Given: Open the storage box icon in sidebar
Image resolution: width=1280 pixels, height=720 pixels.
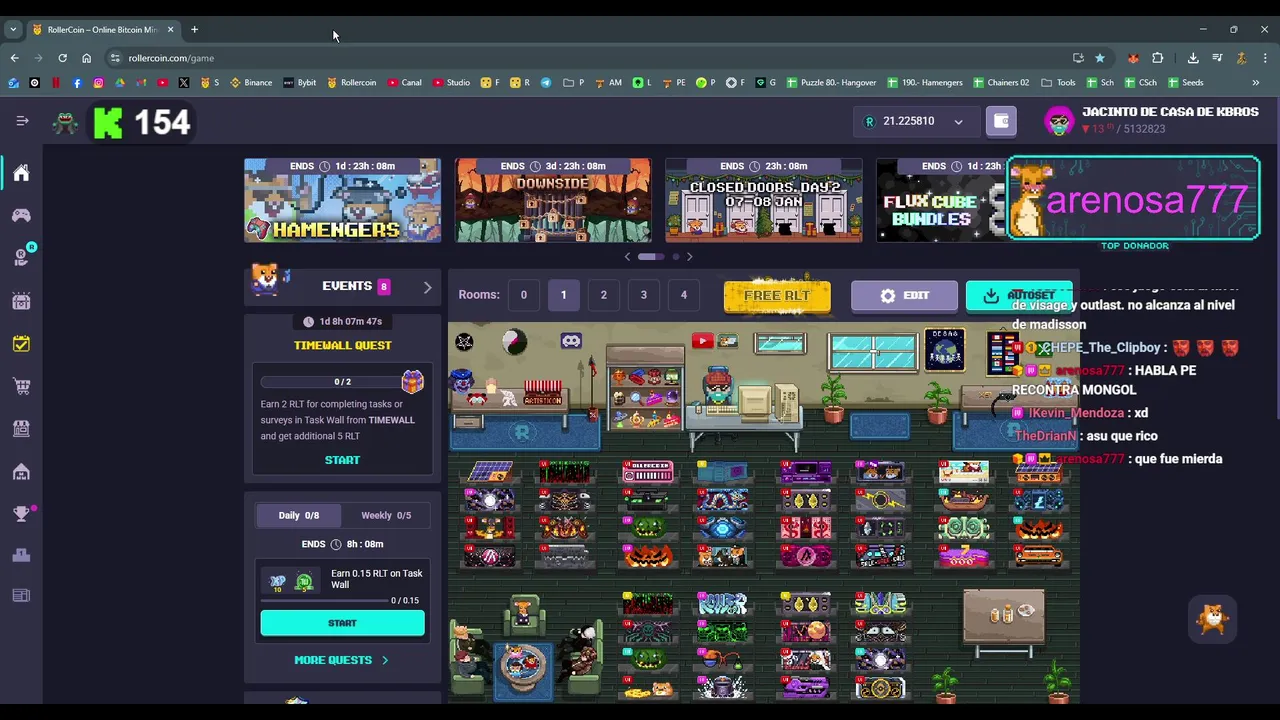Looking at the screenshot, I should [21, 301].
